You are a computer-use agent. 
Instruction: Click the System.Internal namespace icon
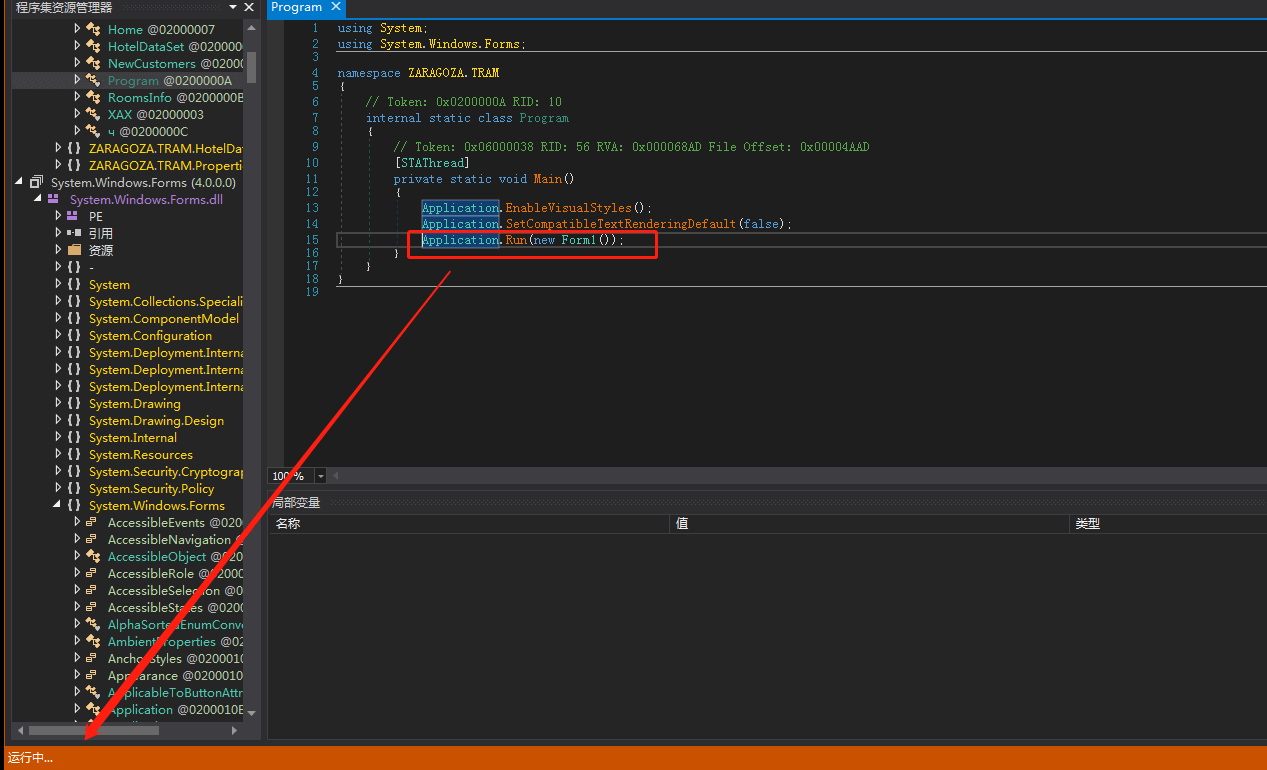(x=74, y=437)
